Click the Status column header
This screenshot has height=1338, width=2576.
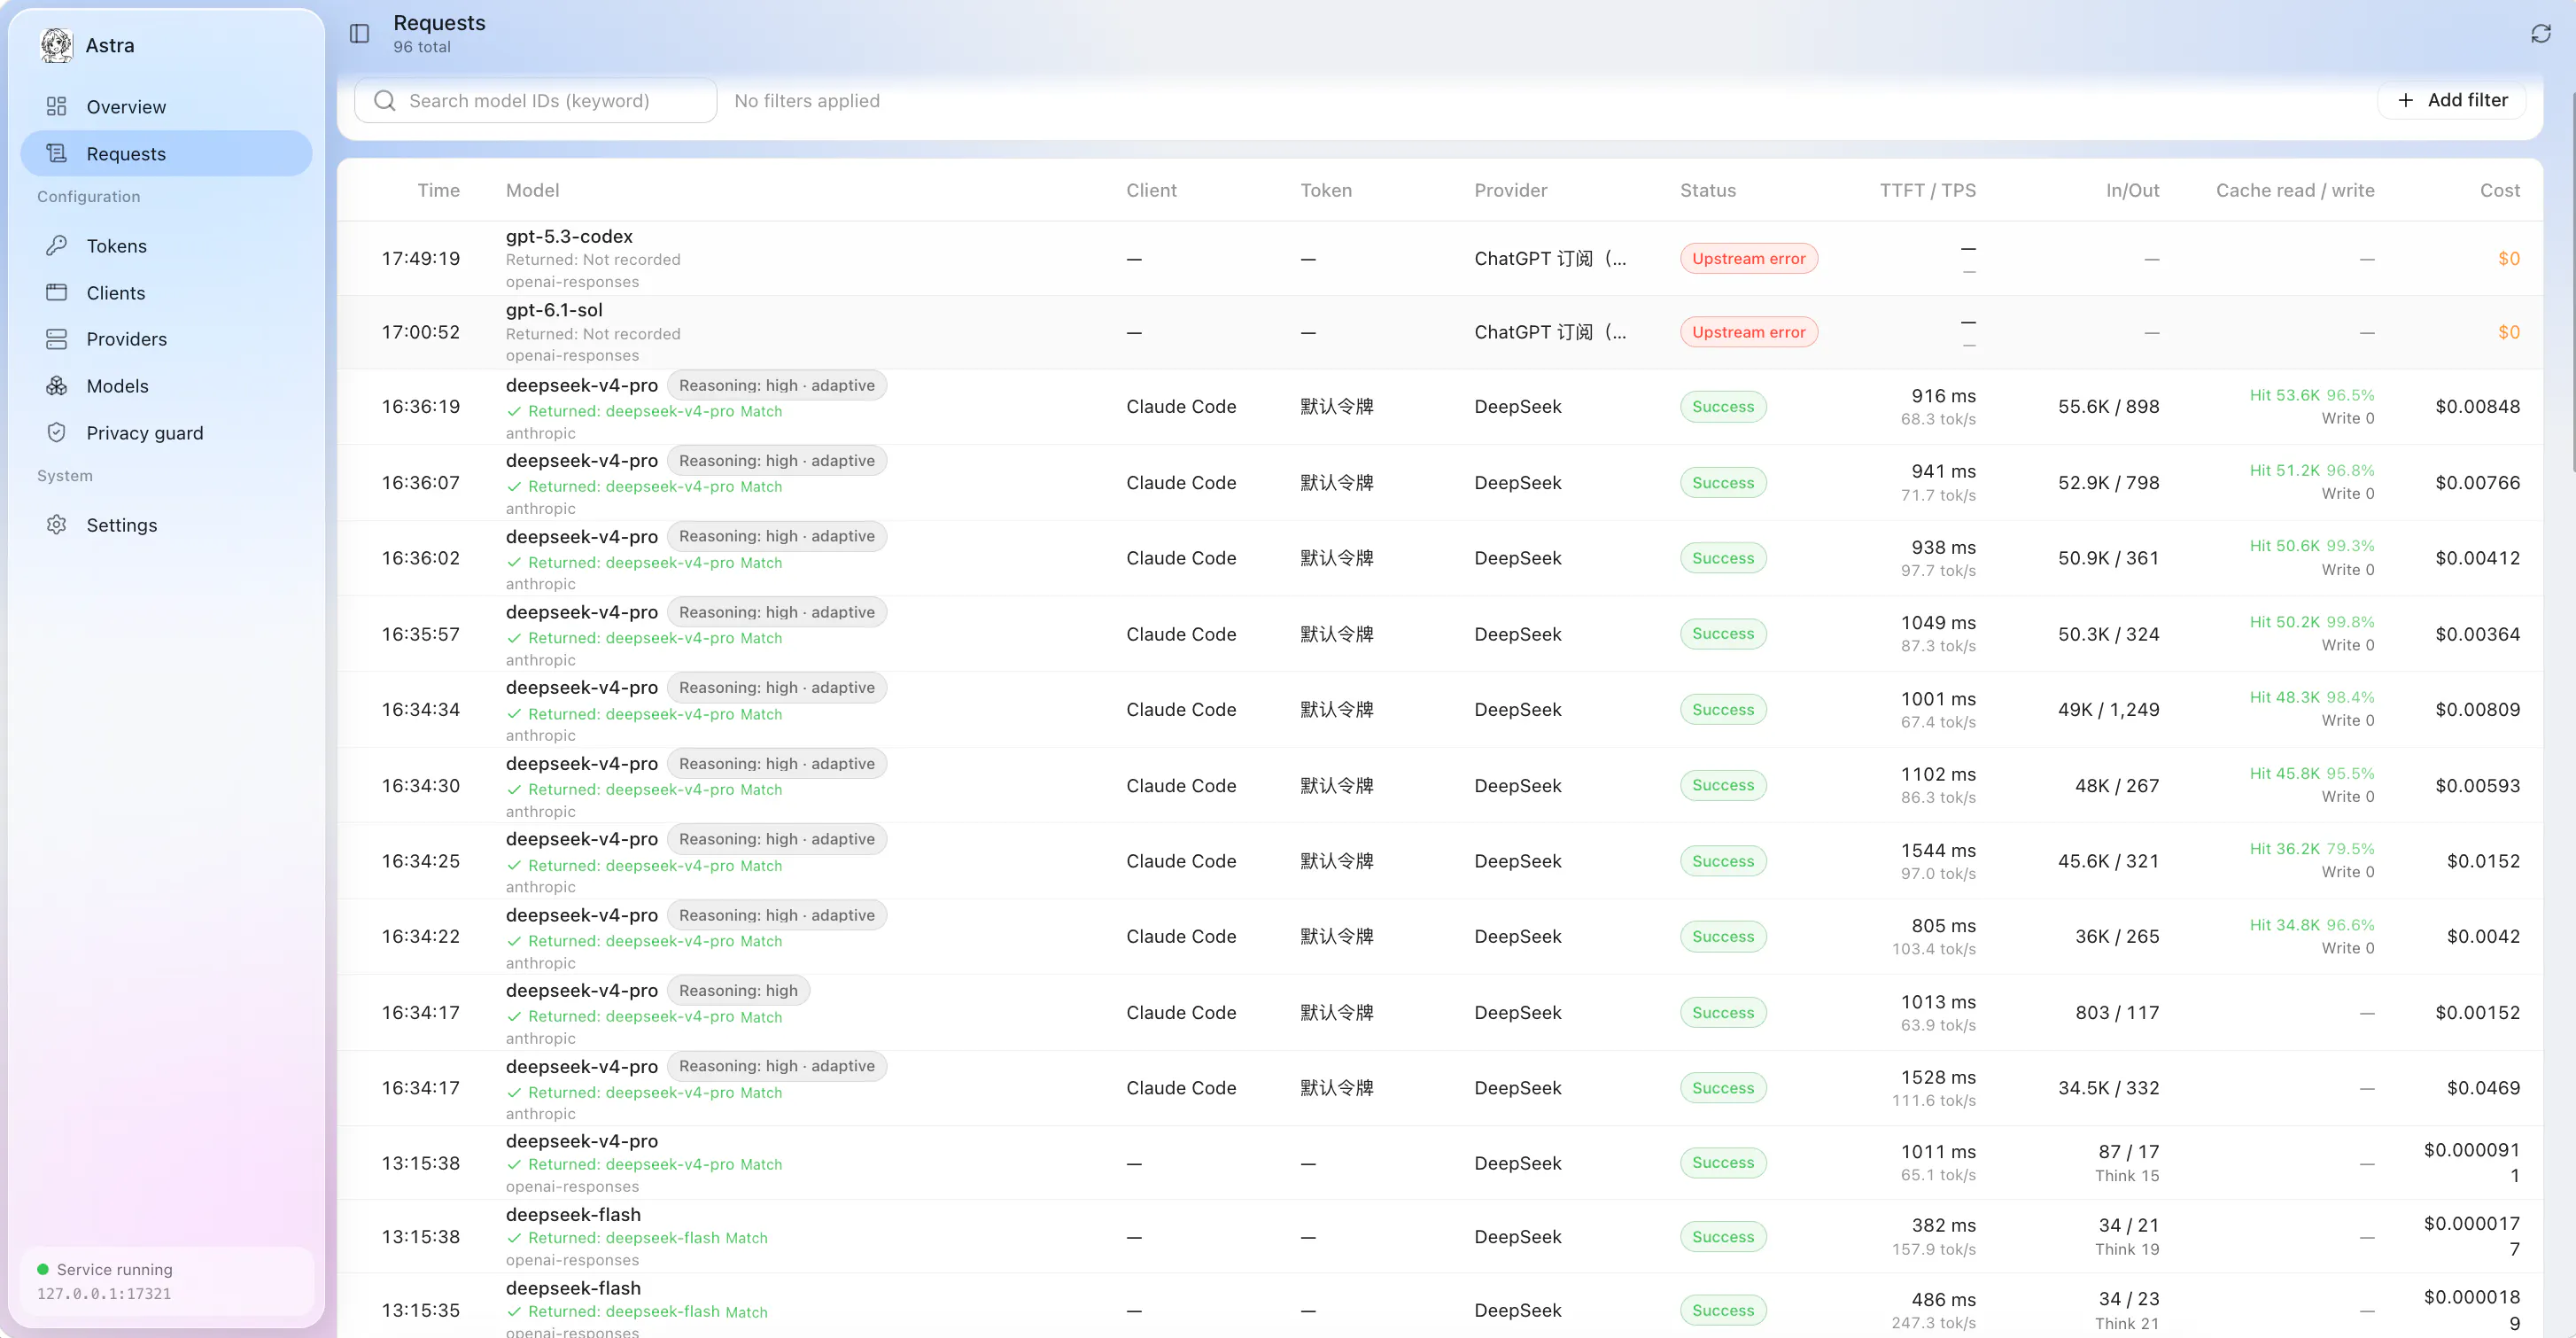(1707, 190)
